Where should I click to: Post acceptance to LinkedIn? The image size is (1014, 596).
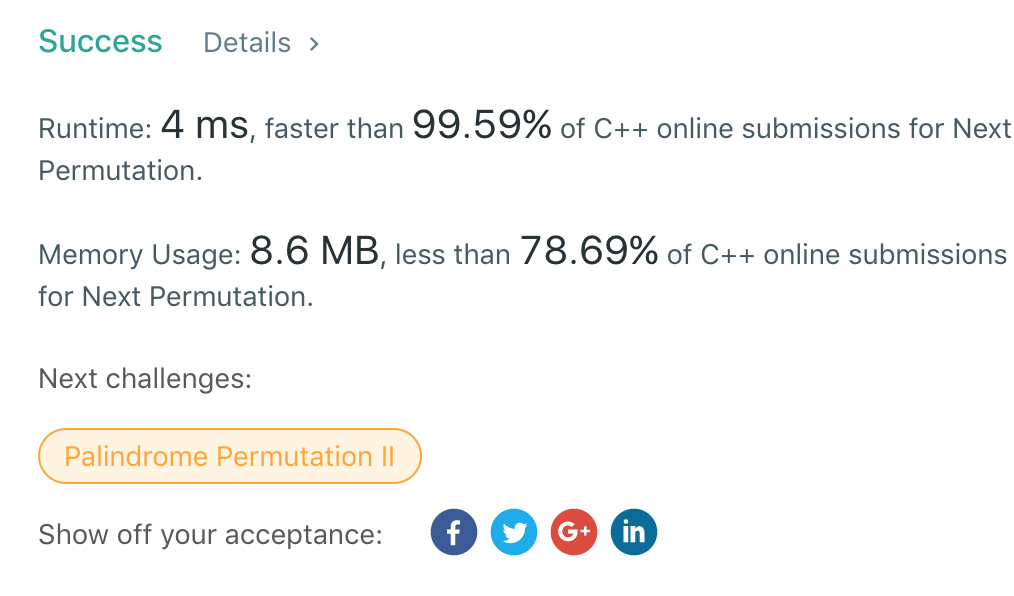coord(634,532)
